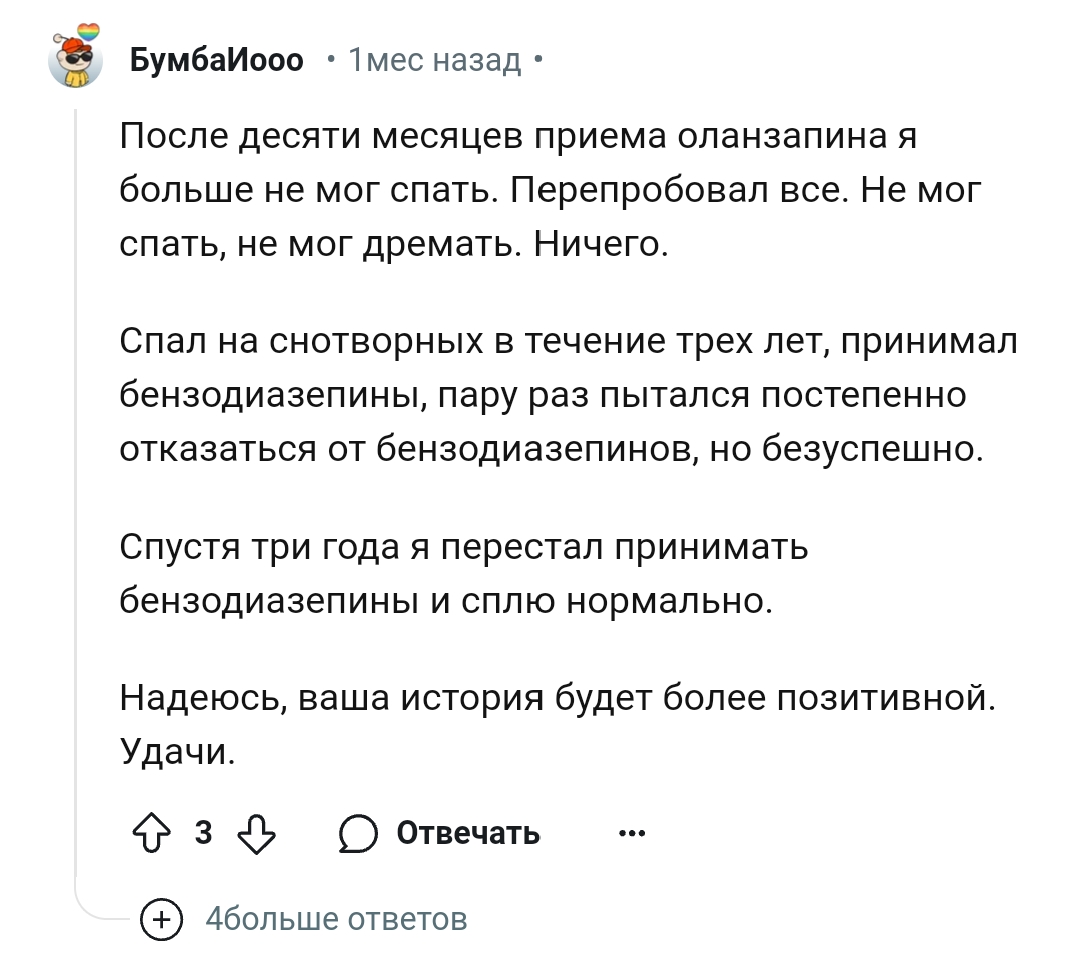Image resolution: width=1080 pixels, height=970 pixels.
Task: Click the line 'Надеюсь, ваша история'
Action: point(558,697)
